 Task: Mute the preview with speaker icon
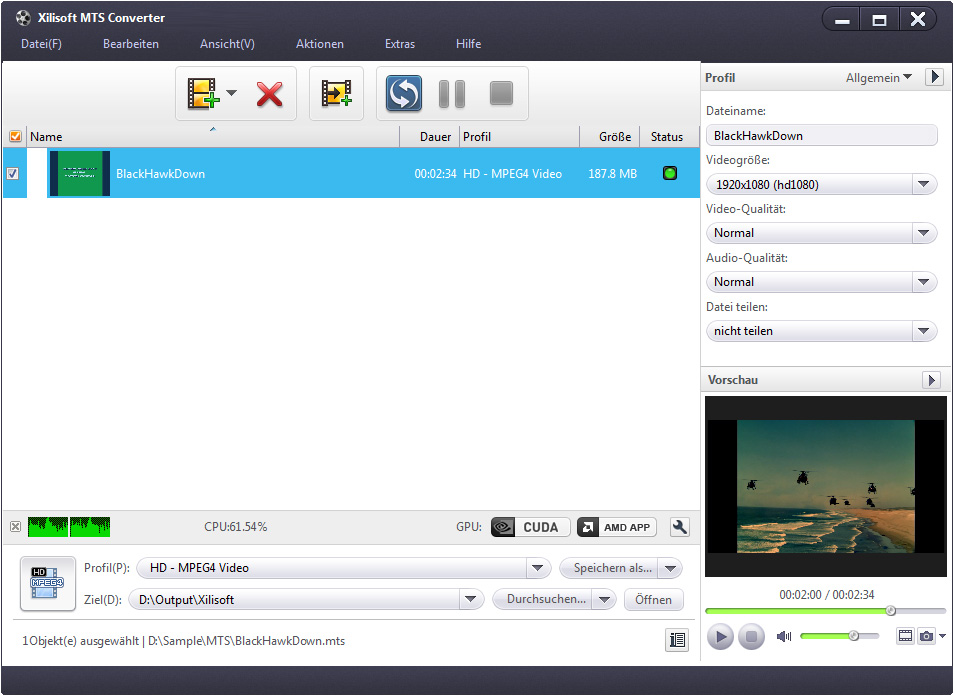tap(784, 637)
